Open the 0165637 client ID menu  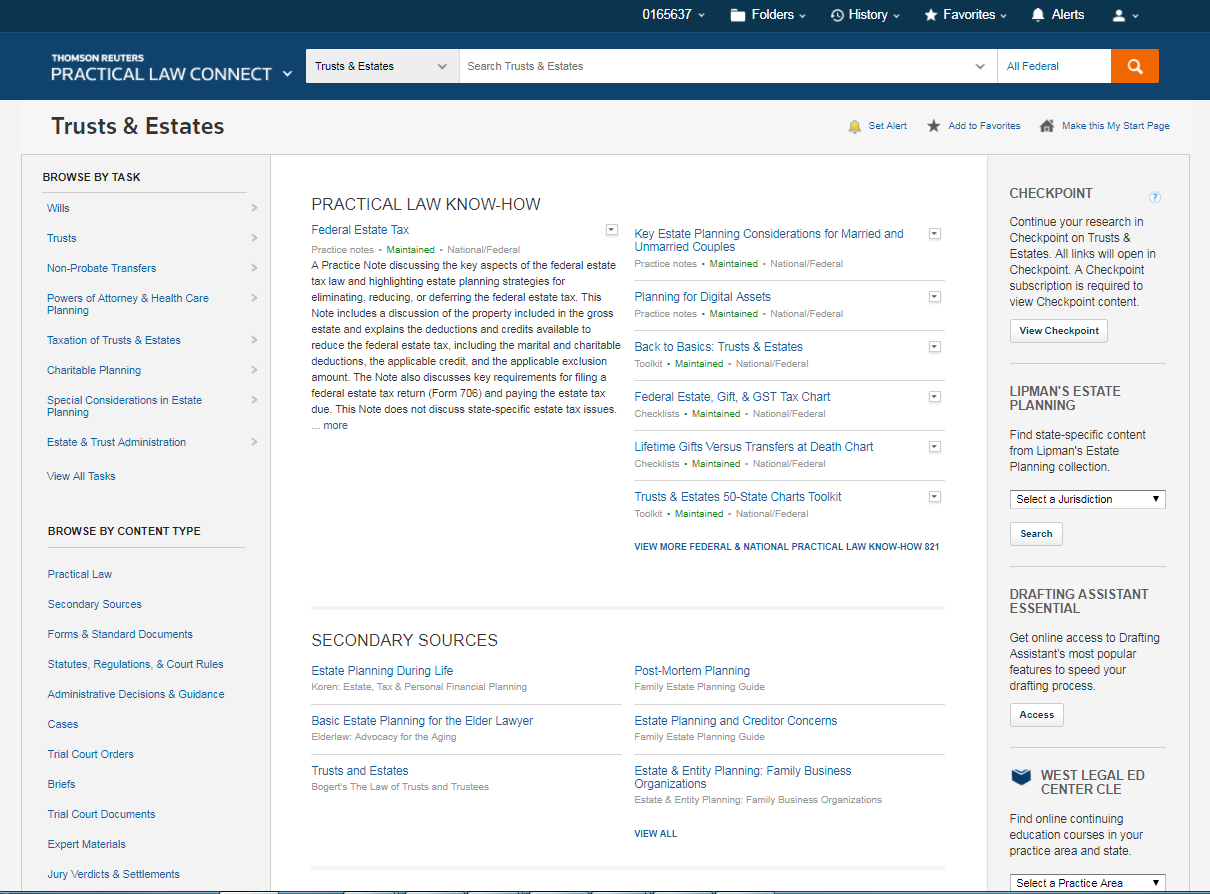(x=673, y=15)
